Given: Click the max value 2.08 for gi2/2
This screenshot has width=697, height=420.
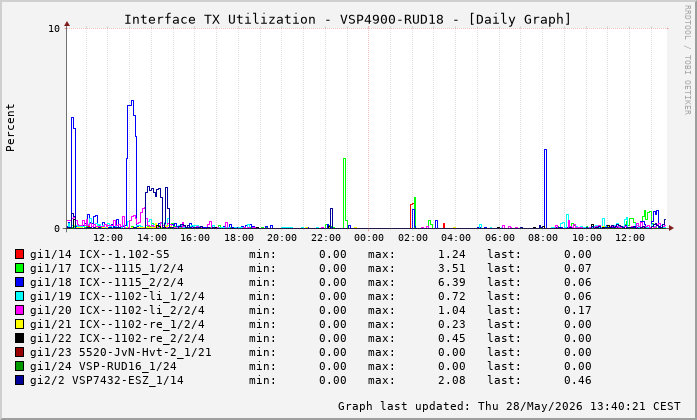Looking at the screenshot, I should coord(452,380).
